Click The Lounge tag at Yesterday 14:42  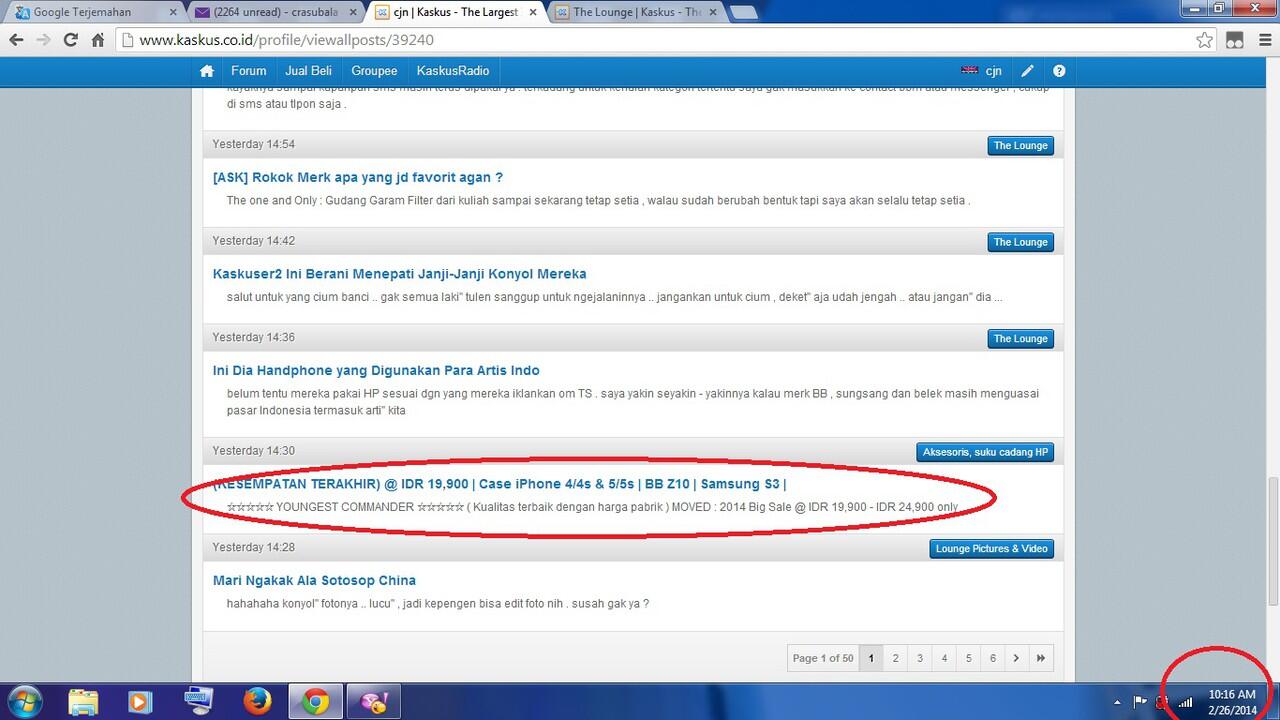1020,242
